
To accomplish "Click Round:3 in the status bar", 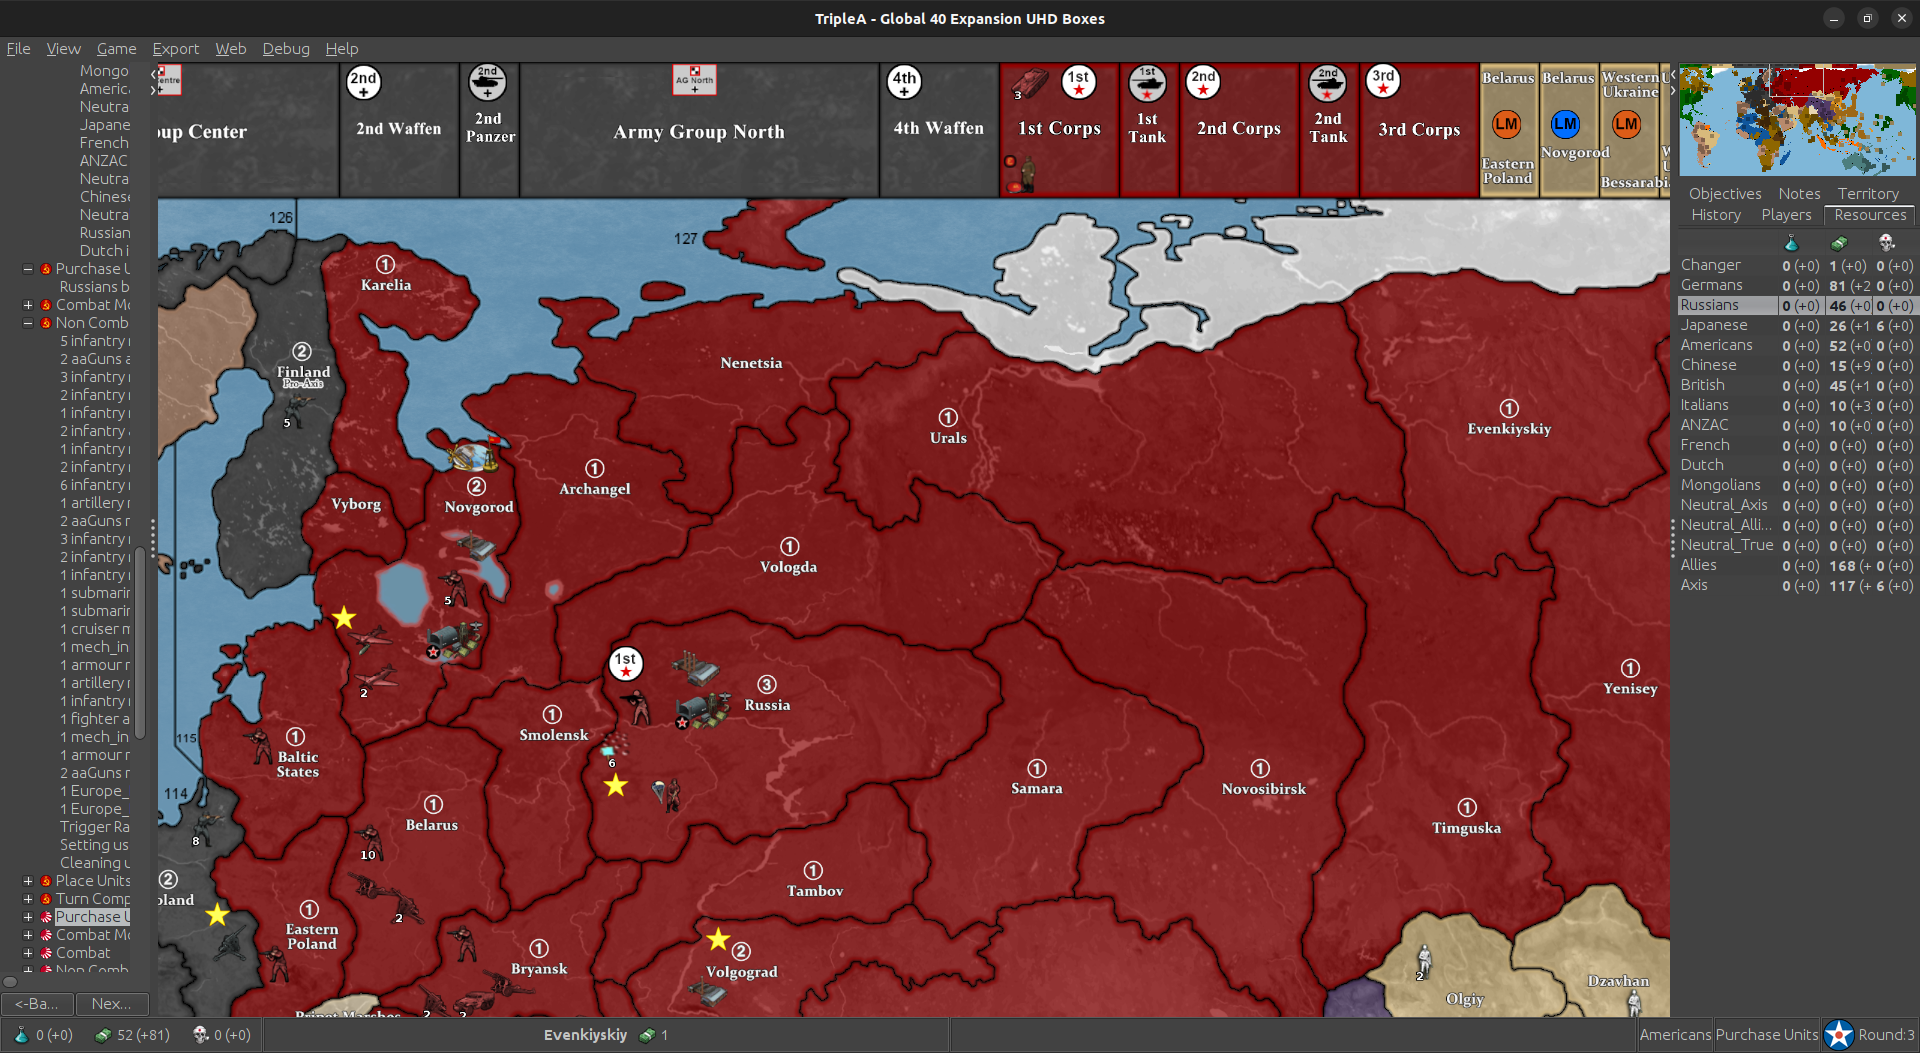I will pos(1886,1035).
